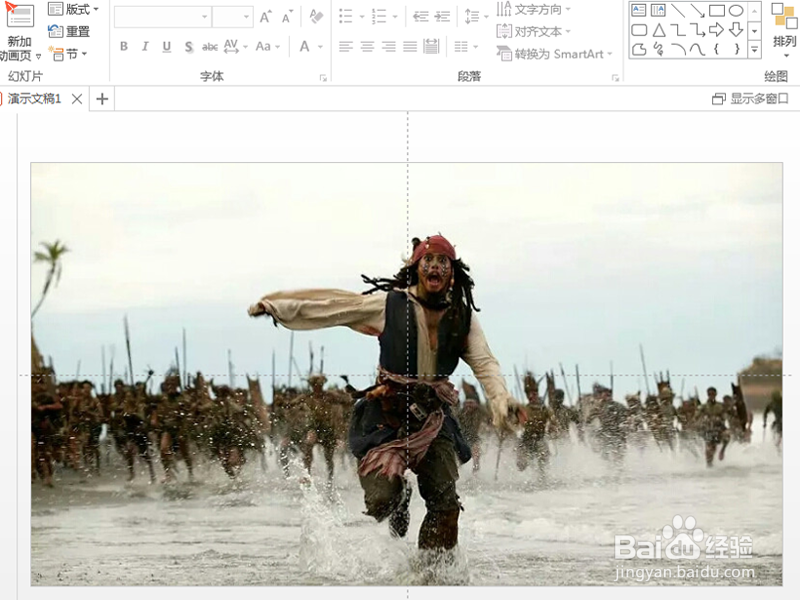
Task: Select the right brace shape
Action: (736, 49)
